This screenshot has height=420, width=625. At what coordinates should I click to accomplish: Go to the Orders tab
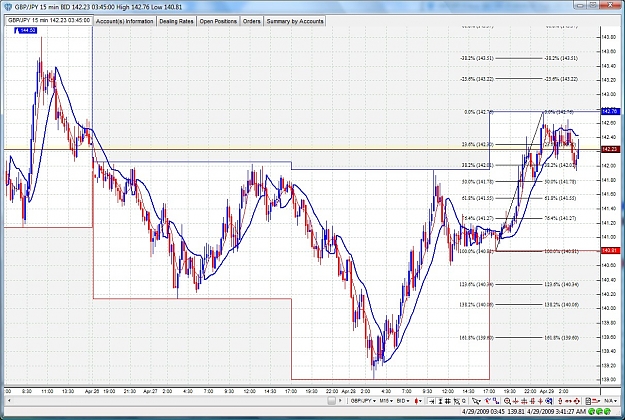tap(252, 21)
